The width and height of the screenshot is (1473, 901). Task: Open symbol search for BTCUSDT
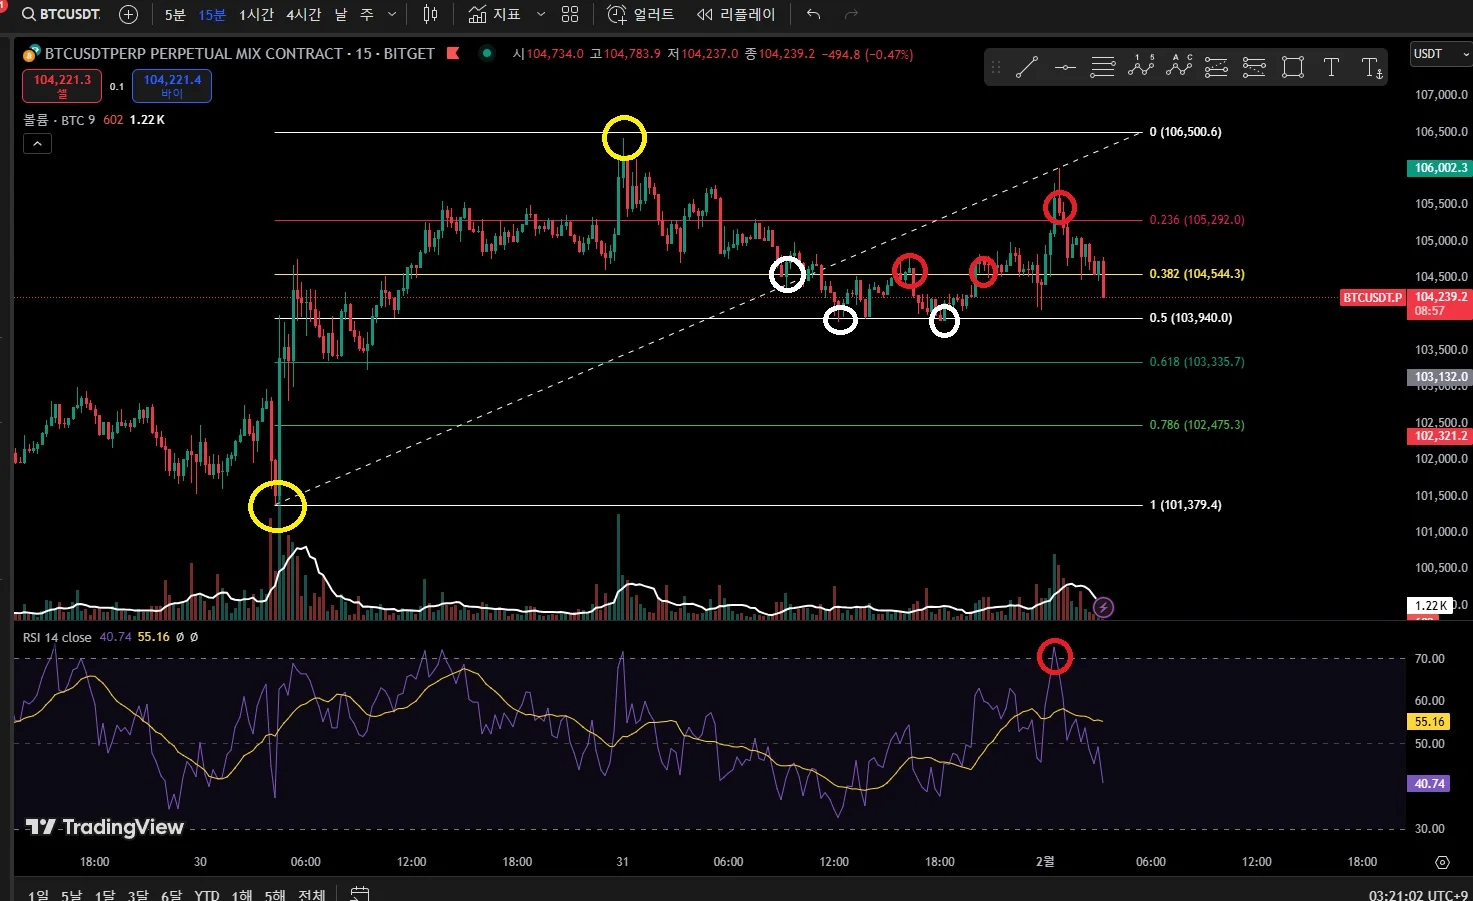tap(60, 14)
